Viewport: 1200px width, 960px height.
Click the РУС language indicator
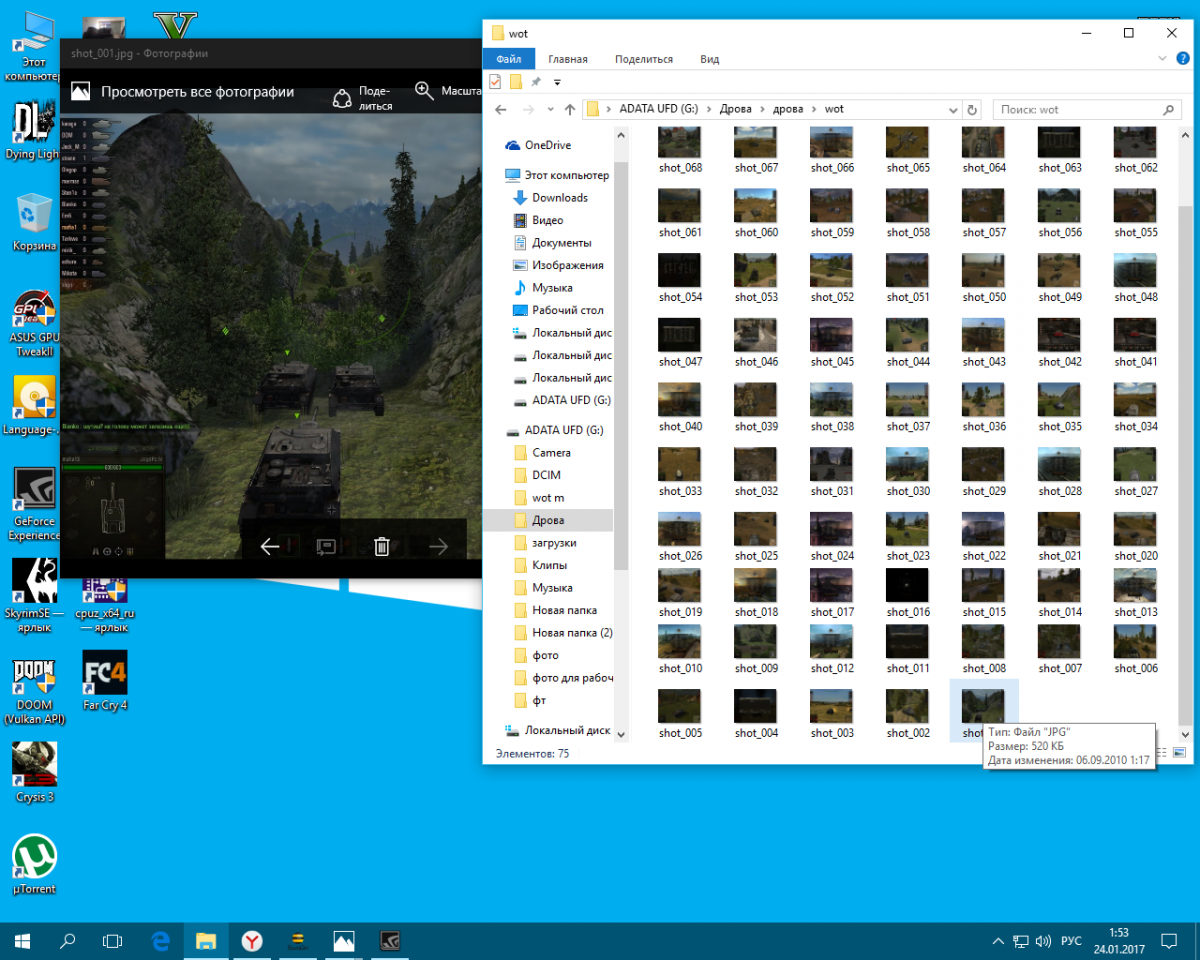[1071, 941]
